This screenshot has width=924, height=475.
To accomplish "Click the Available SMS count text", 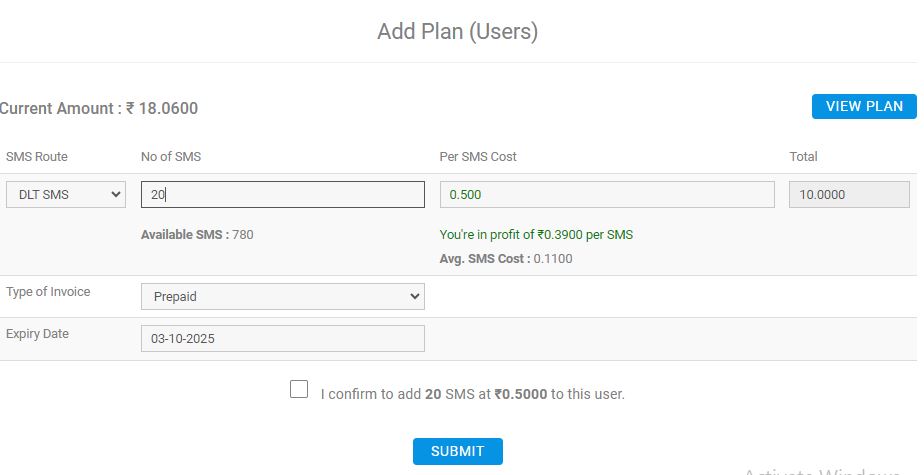I will pyautogui.click(x=197, y=235).
